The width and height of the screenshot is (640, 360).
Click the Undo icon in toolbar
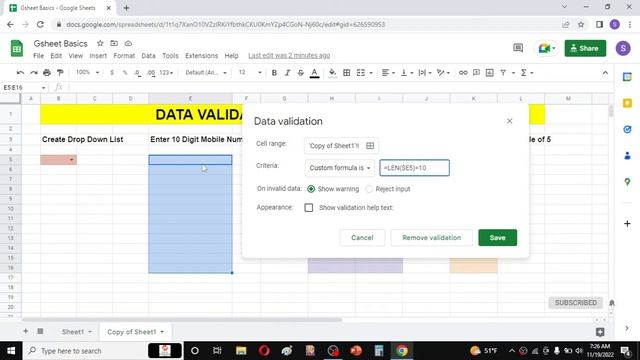pyautogui.click(x=20, y=73)
